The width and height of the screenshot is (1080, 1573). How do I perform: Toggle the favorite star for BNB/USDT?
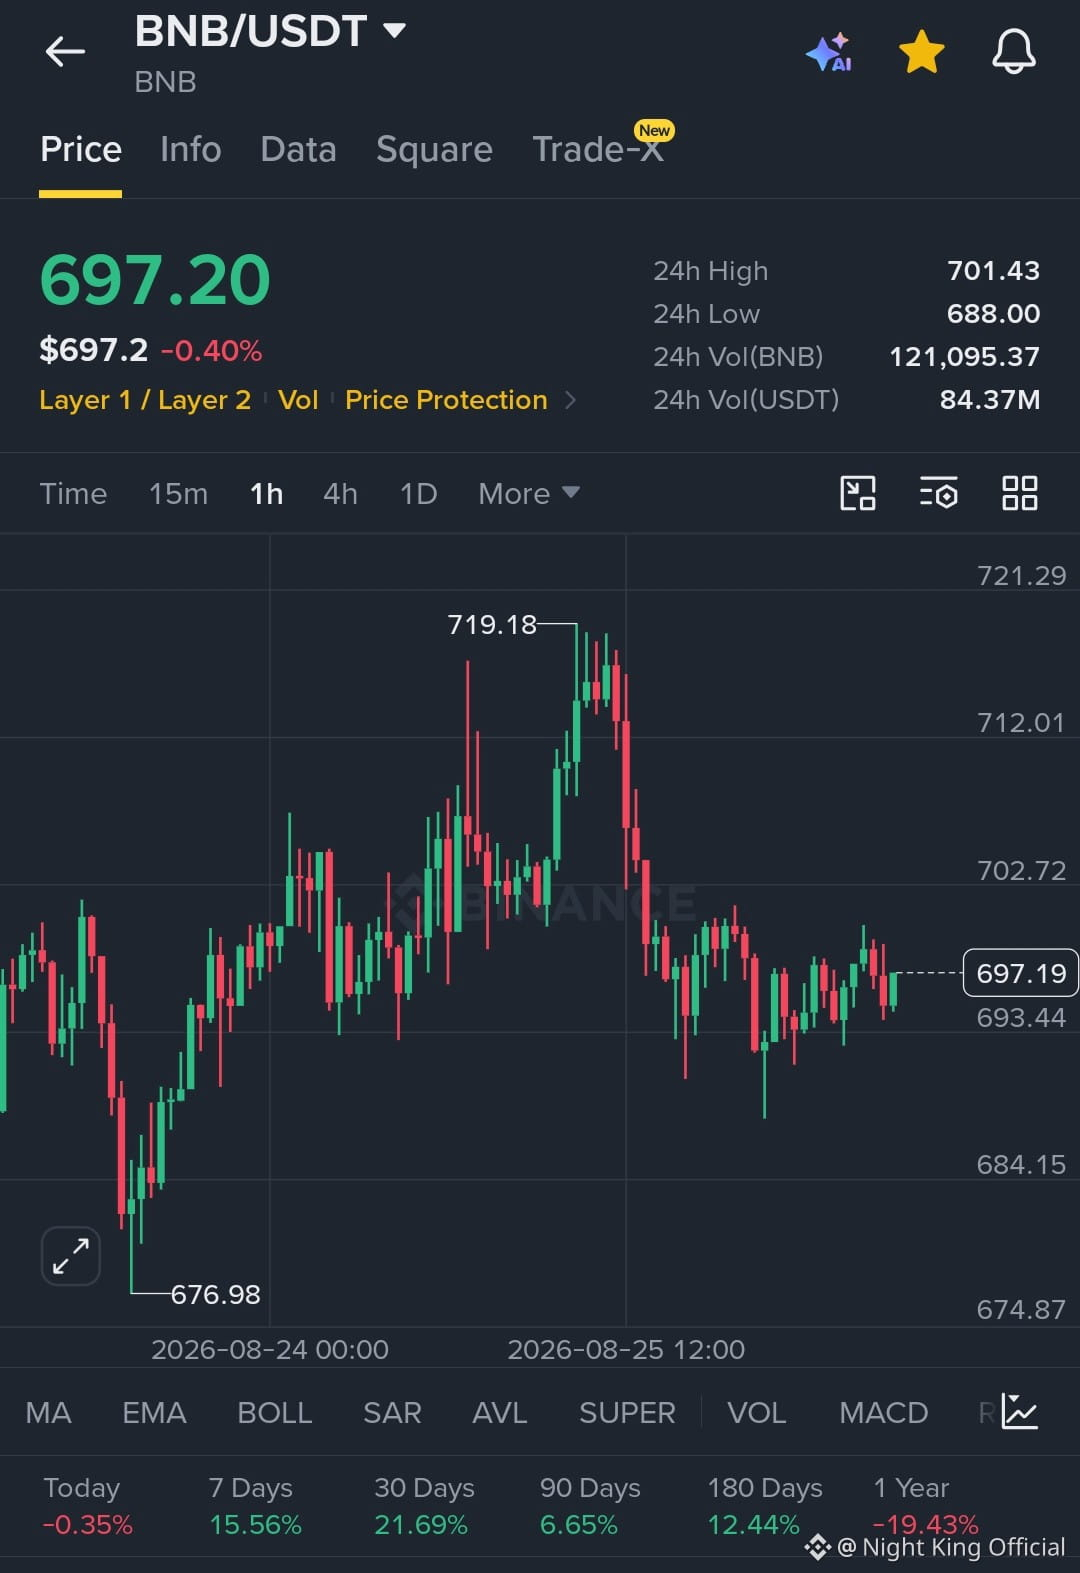pos(921,52)
